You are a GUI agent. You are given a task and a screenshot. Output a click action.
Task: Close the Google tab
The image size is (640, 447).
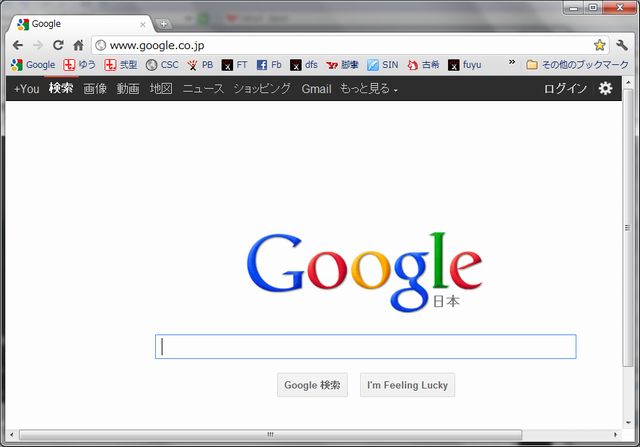(x=142, y=24)
